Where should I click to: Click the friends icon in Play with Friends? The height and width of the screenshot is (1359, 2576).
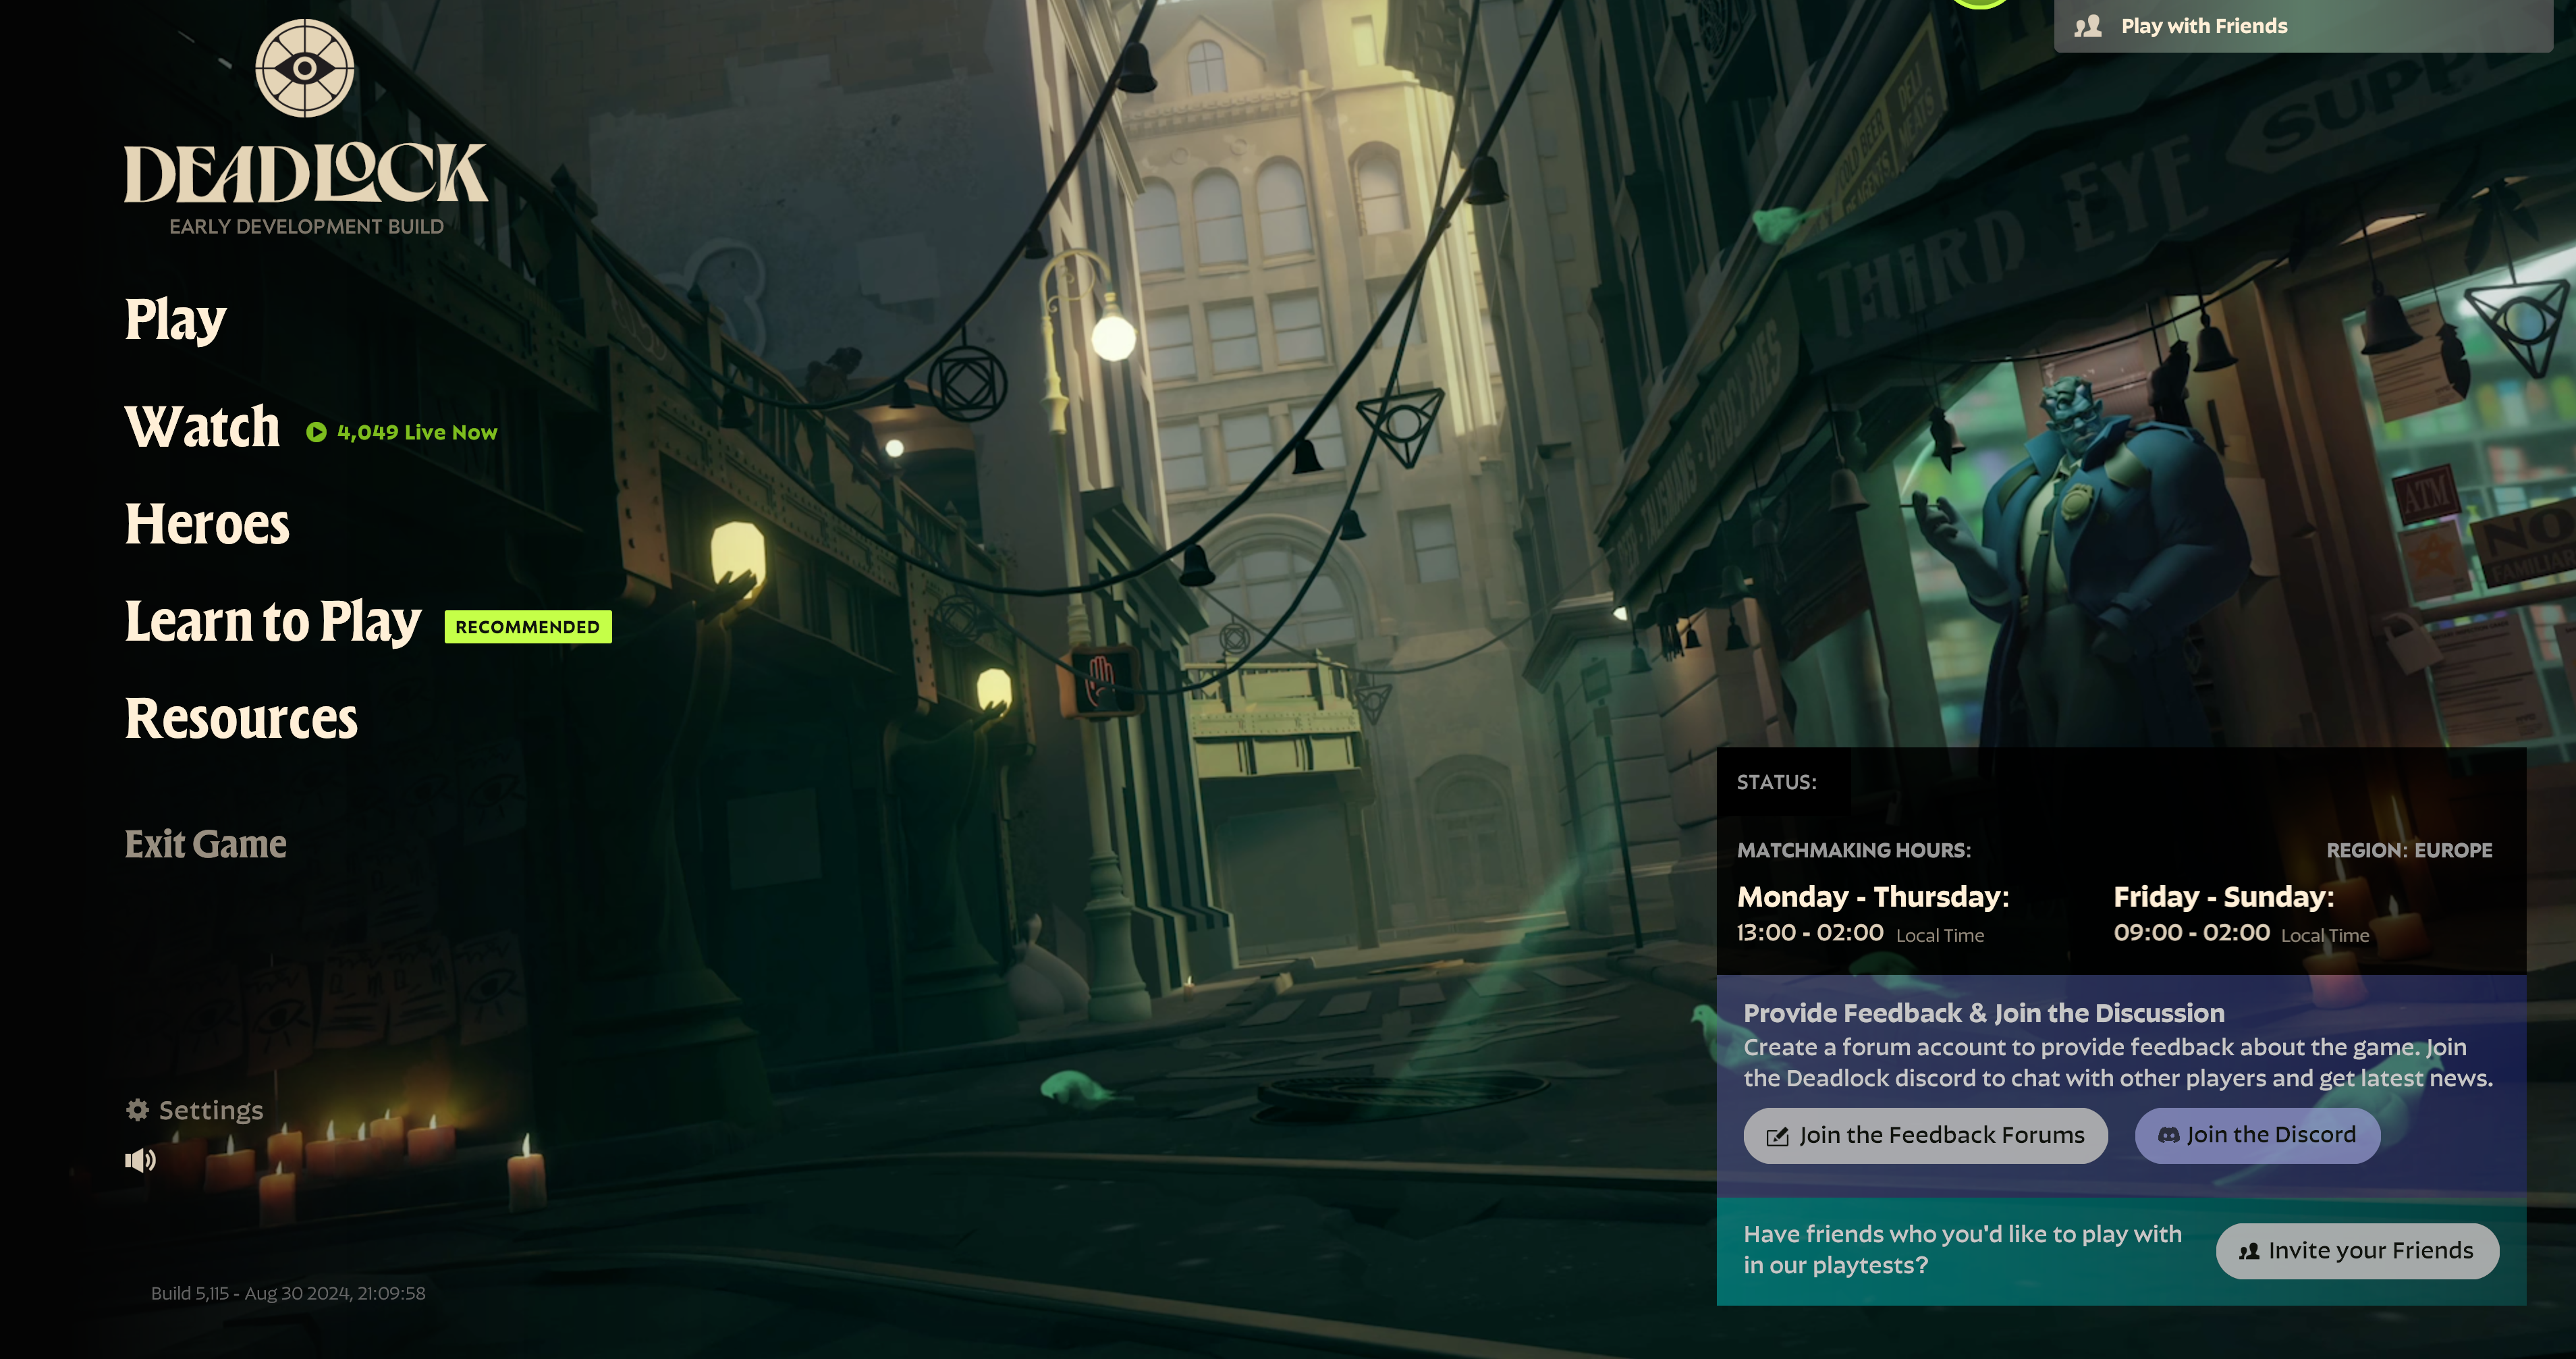coord(2088,26)
